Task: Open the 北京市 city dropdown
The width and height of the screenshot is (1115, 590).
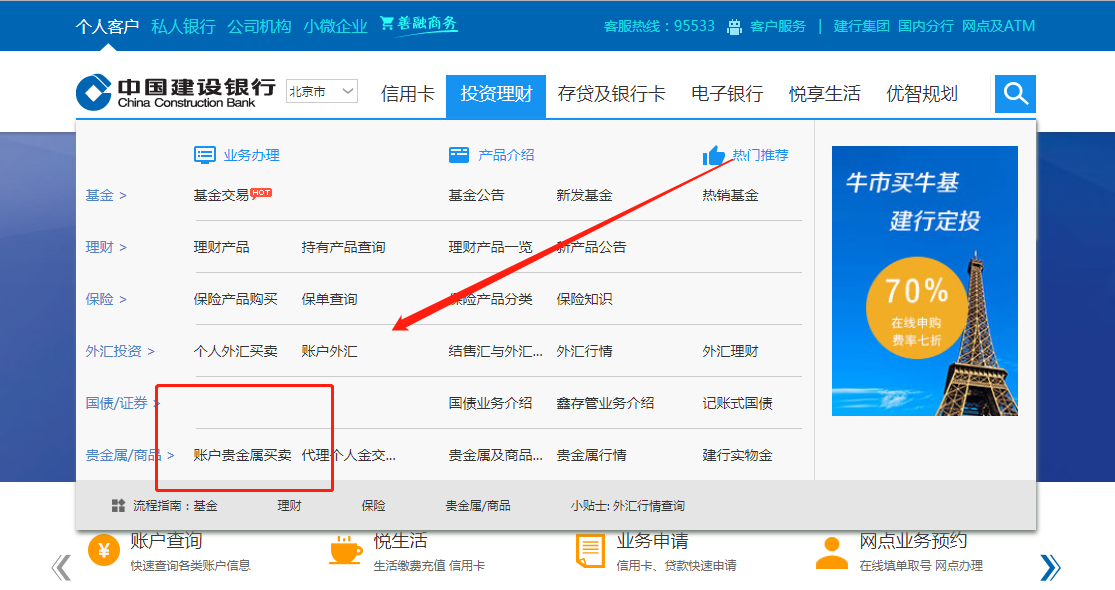Action: [321, 92]
